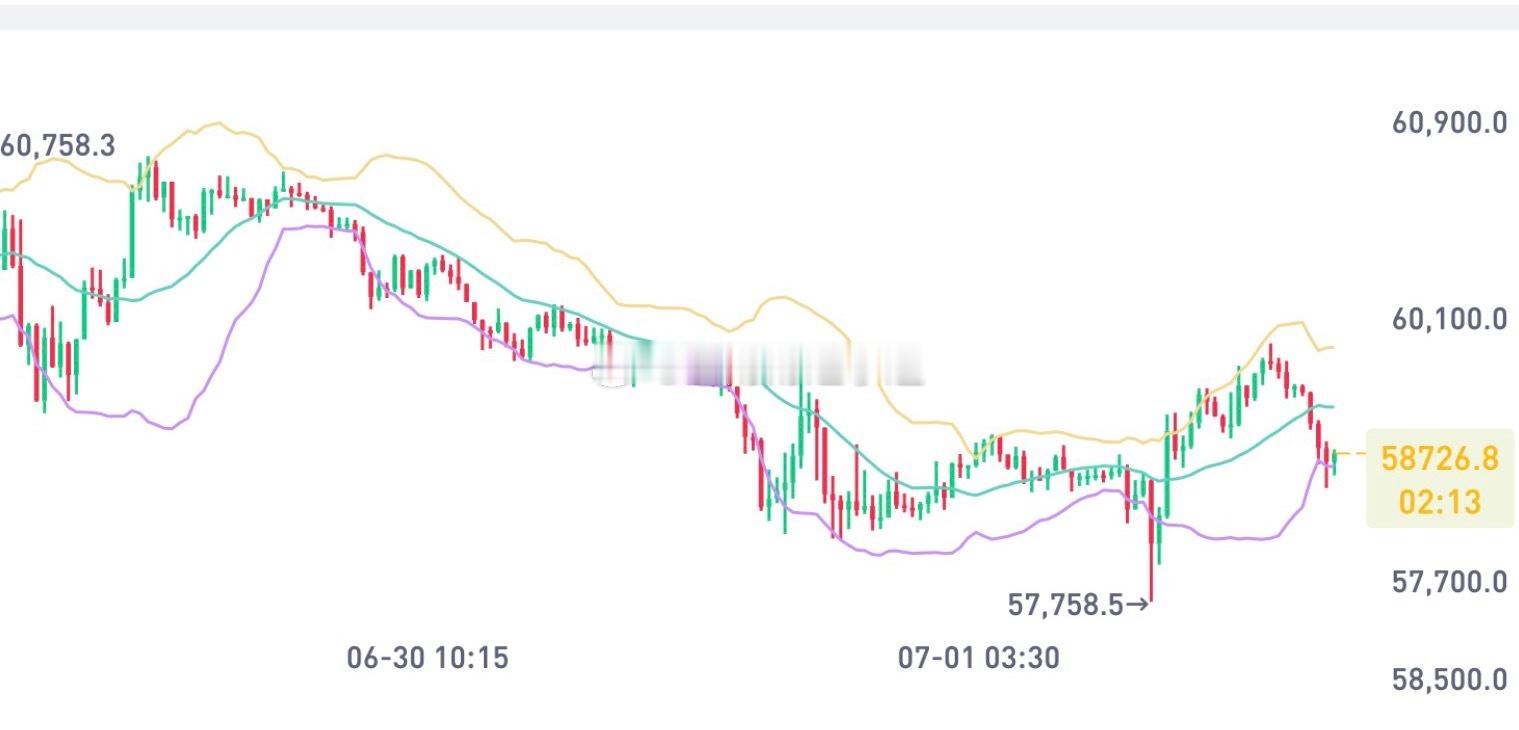Click the 07-01 03:30 time axis label
Image resolution: width=1519 pixels, height=730 pixels.
[978, 658]
